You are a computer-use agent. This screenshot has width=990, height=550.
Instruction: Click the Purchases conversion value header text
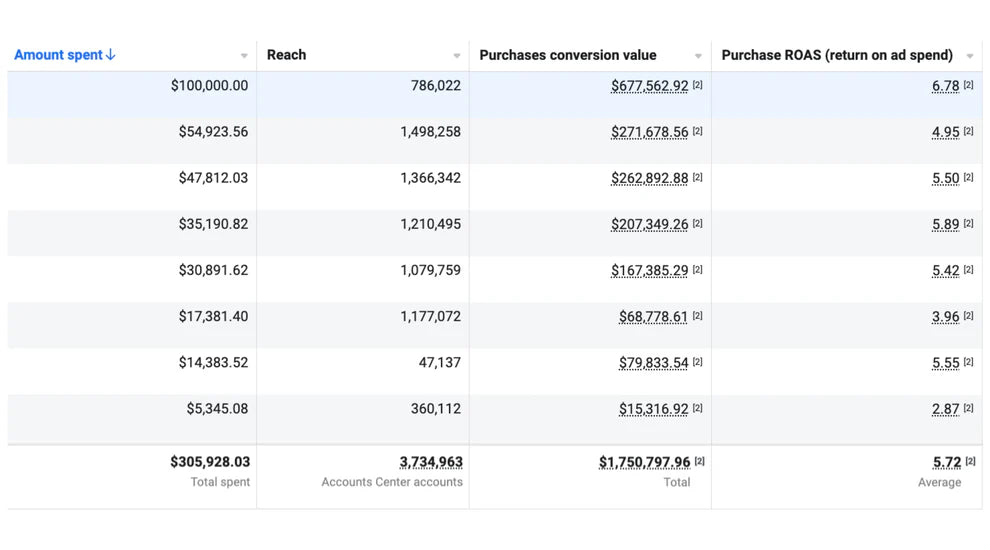(x=568, y=55)
